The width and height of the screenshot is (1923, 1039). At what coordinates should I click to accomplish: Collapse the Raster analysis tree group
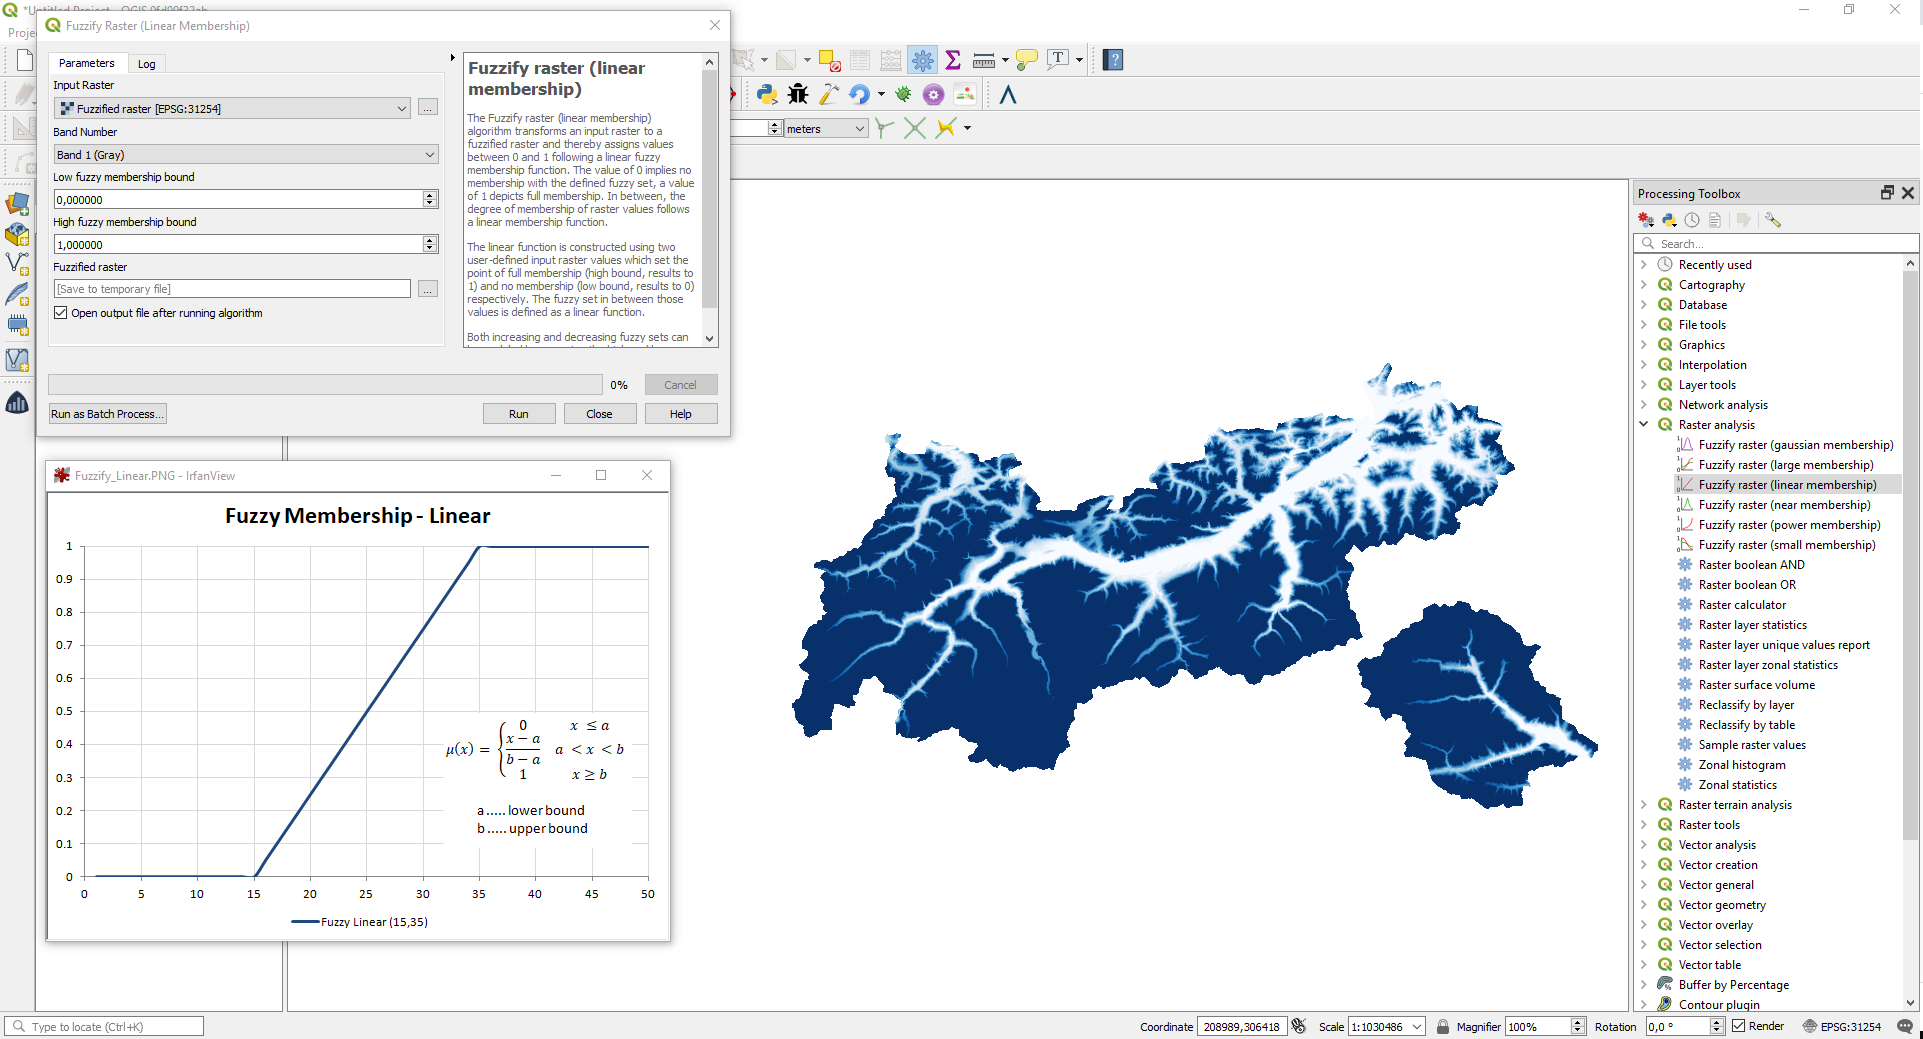click(x=1644, y=425)
